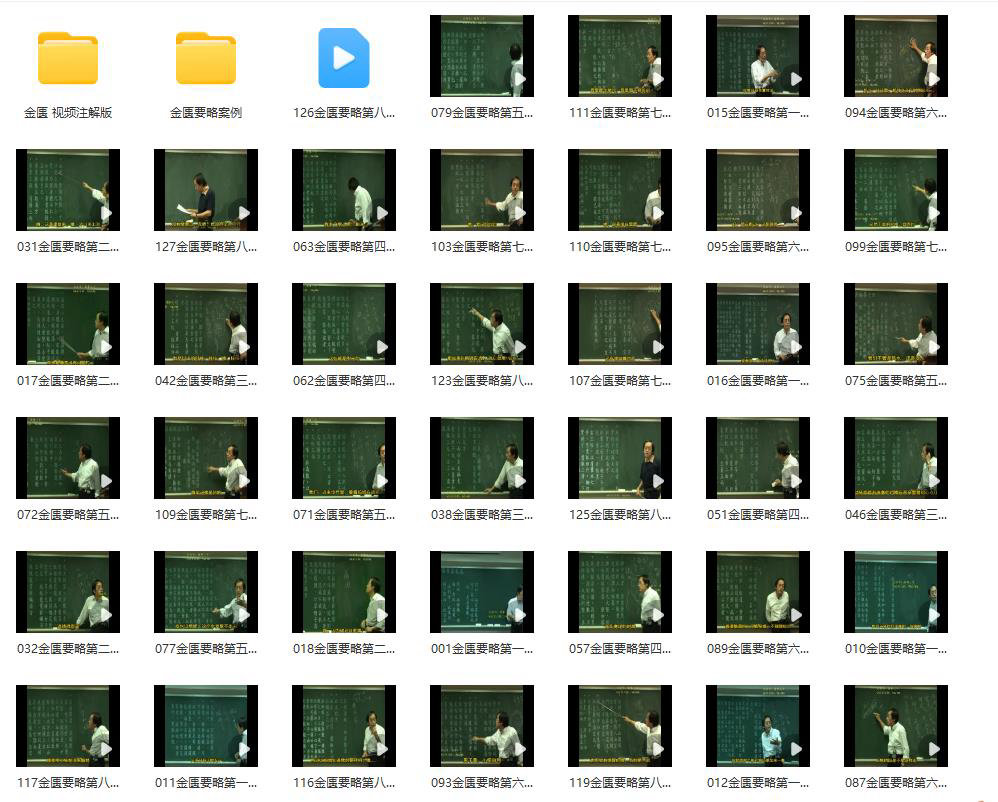Open the 金匮 视频注解版 folder
Screen dimensions: 998x802
click(x=68, y=58)
